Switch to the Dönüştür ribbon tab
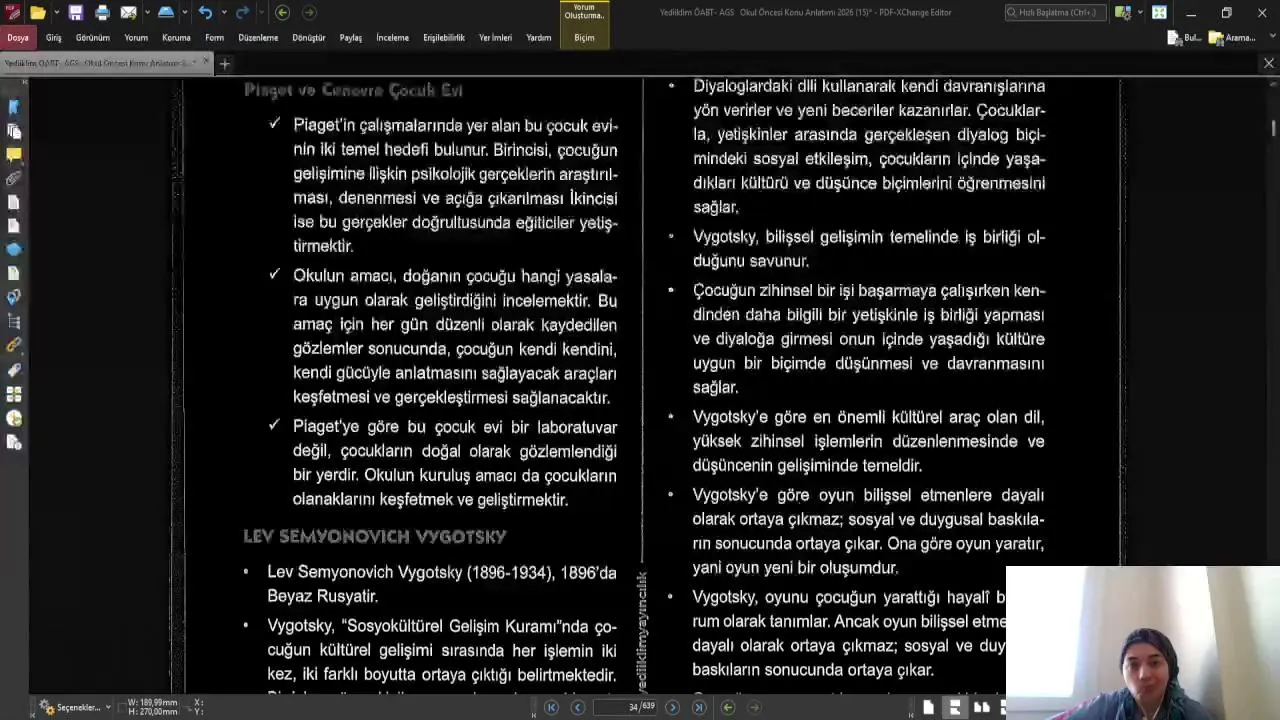Viewport: 1280px width, 720px height. coord(309,38)
